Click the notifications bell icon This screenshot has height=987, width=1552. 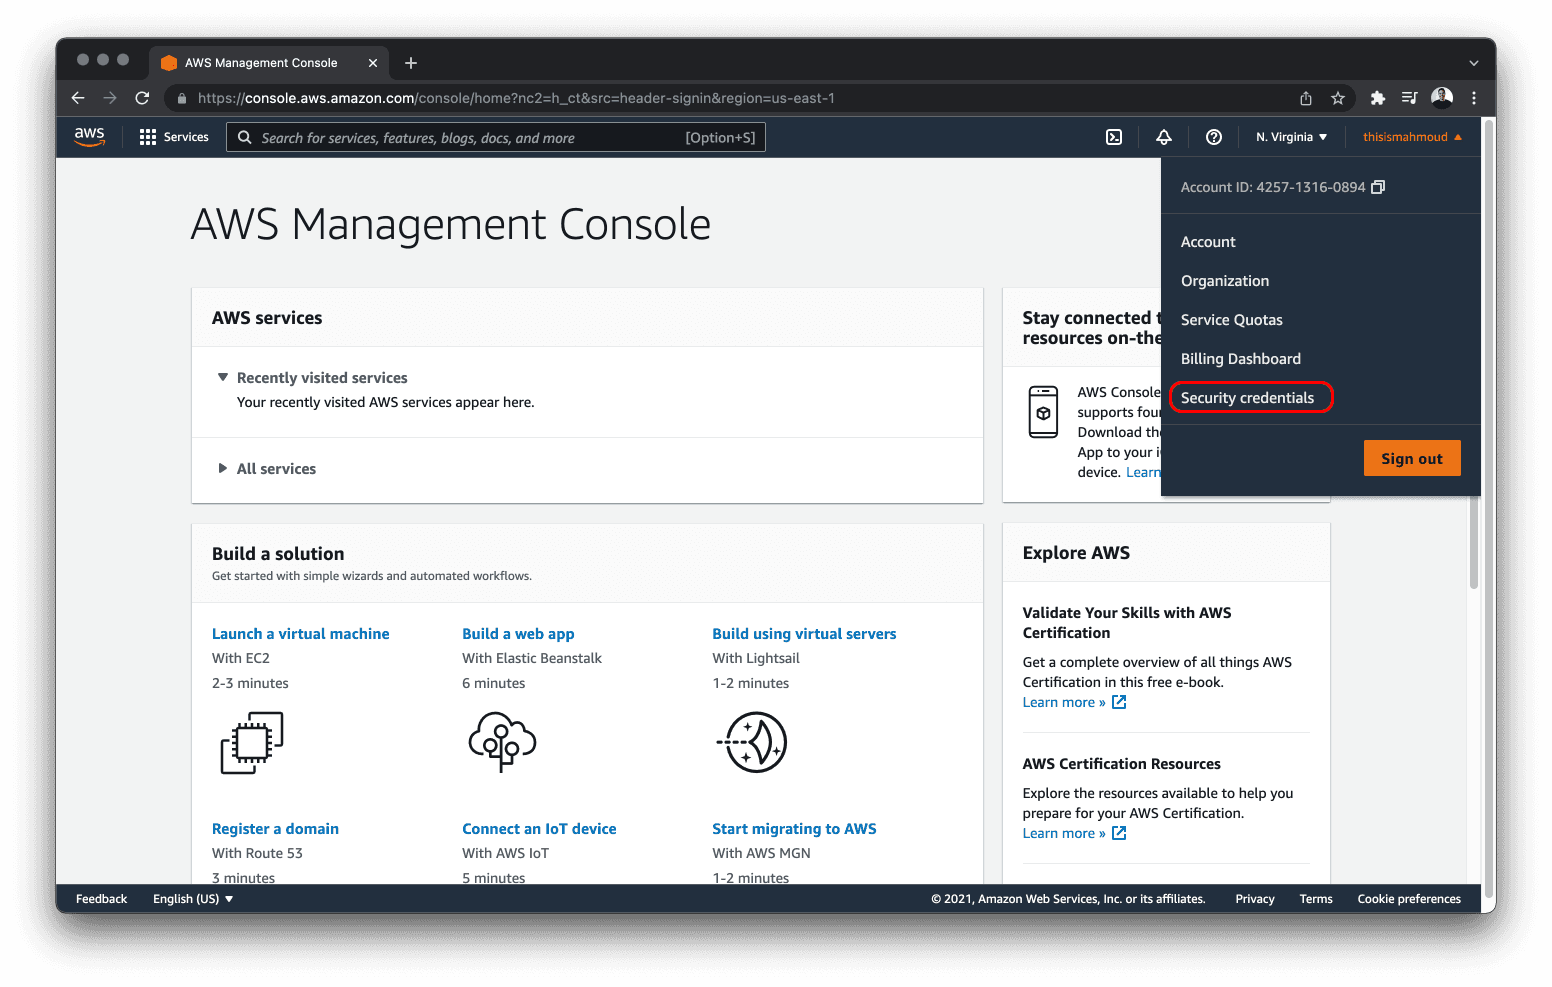click(1163, 137)
